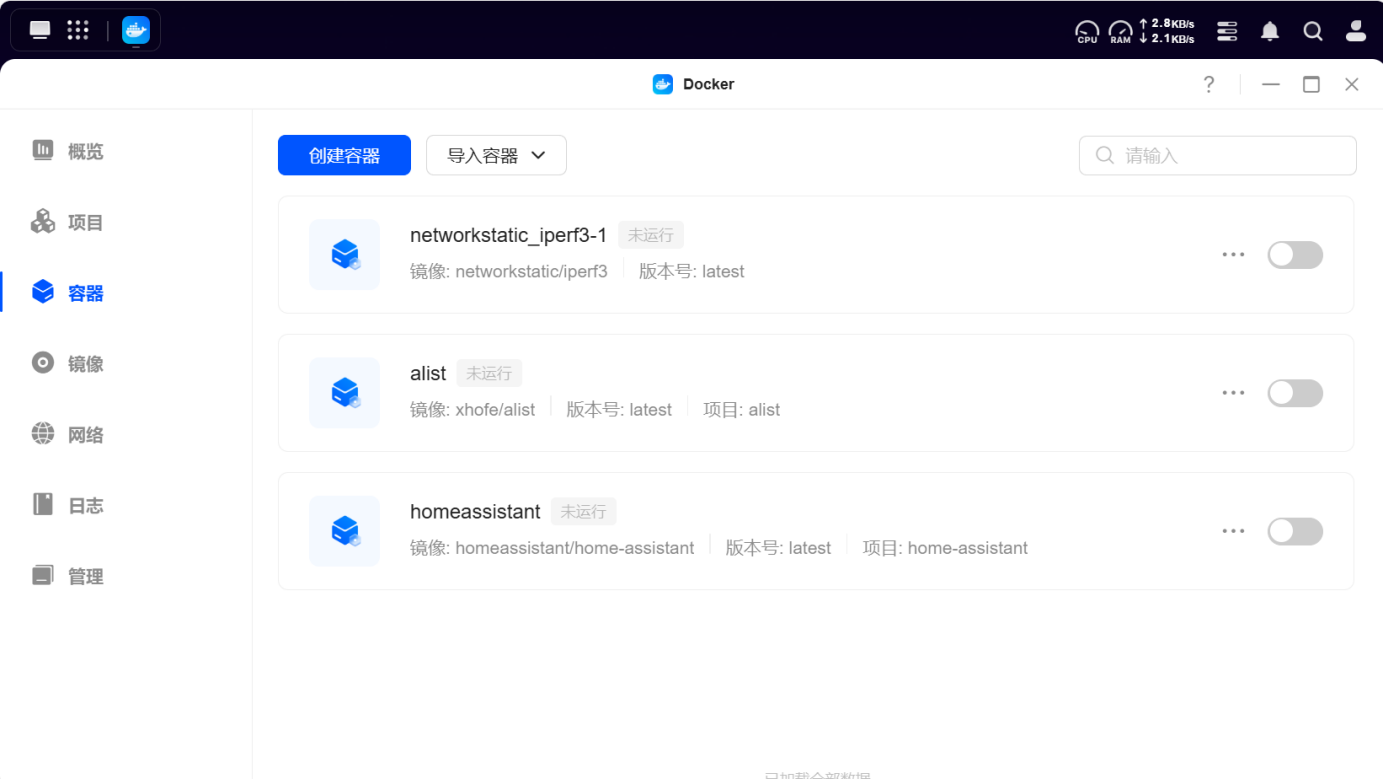The height and width of the screenshot is (779, 1383).
Task: Click the 未运行 status of alist
Action: click(x=489, y=373)
